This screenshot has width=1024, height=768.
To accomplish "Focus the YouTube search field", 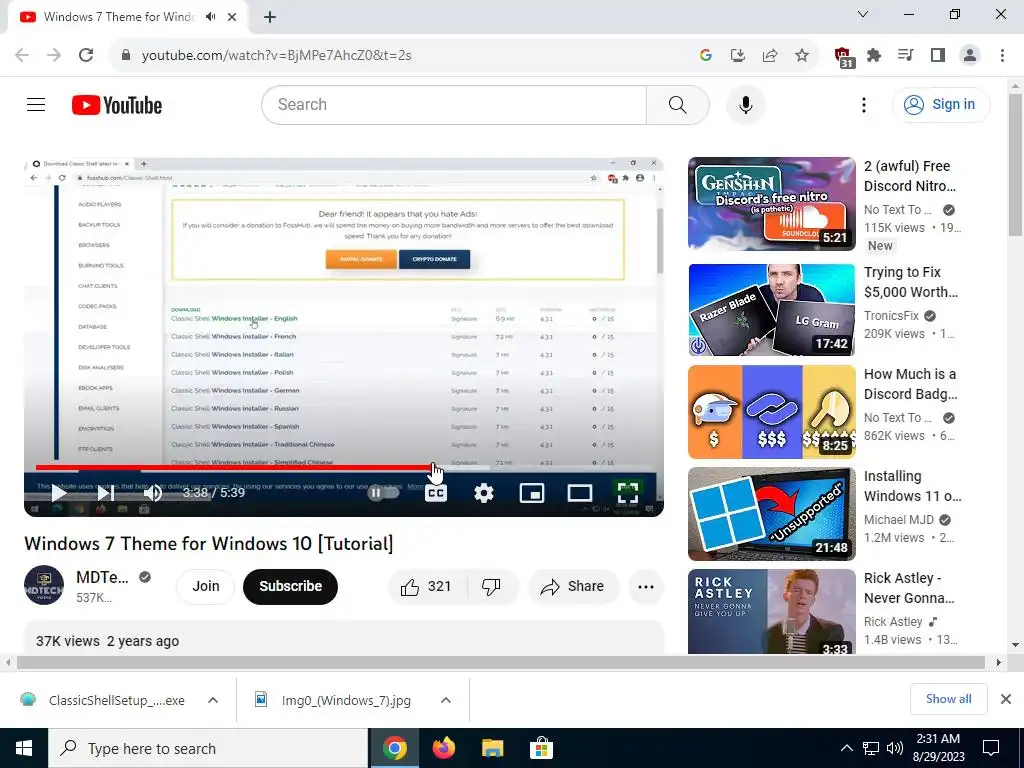I will coord(454,104).
